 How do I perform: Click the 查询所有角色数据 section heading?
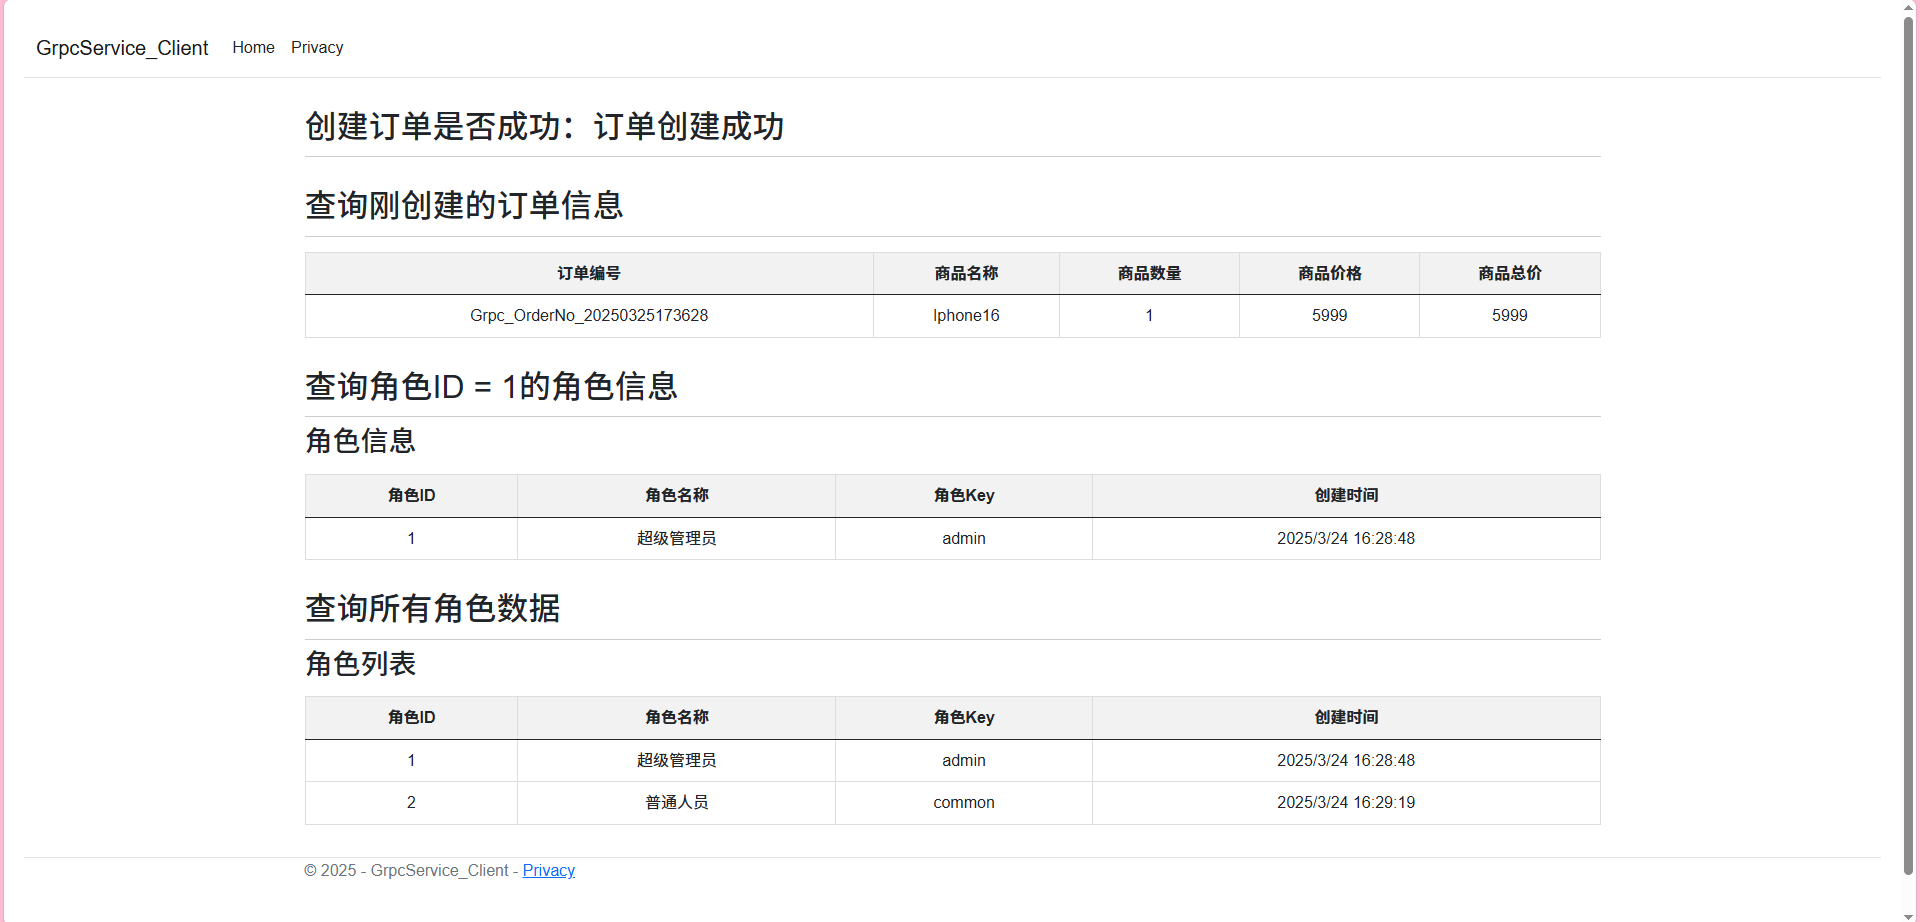[x=432, y=608]
